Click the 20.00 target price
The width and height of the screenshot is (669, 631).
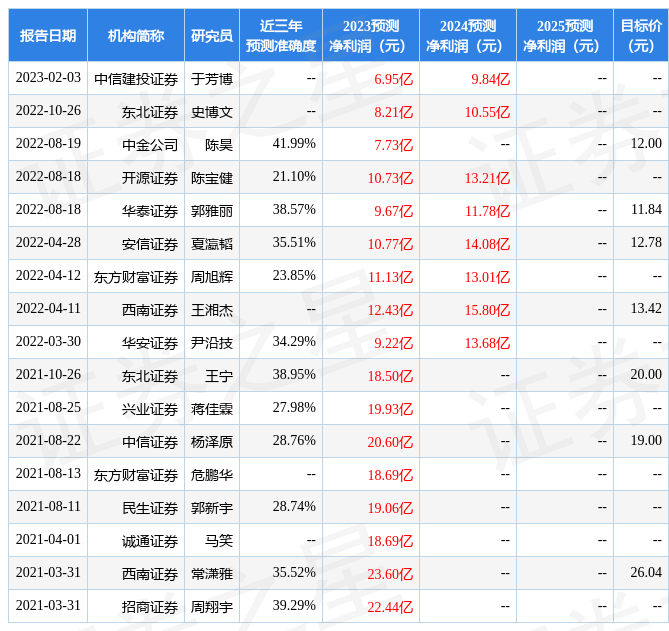pos(646,375)
